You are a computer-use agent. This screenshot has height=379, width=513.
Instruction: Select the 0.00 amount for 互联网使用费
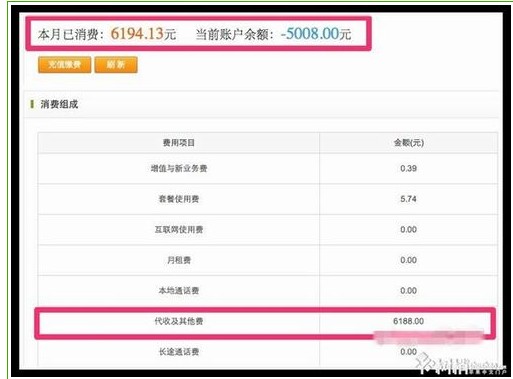pyautogui.click(x=409, y=230)
